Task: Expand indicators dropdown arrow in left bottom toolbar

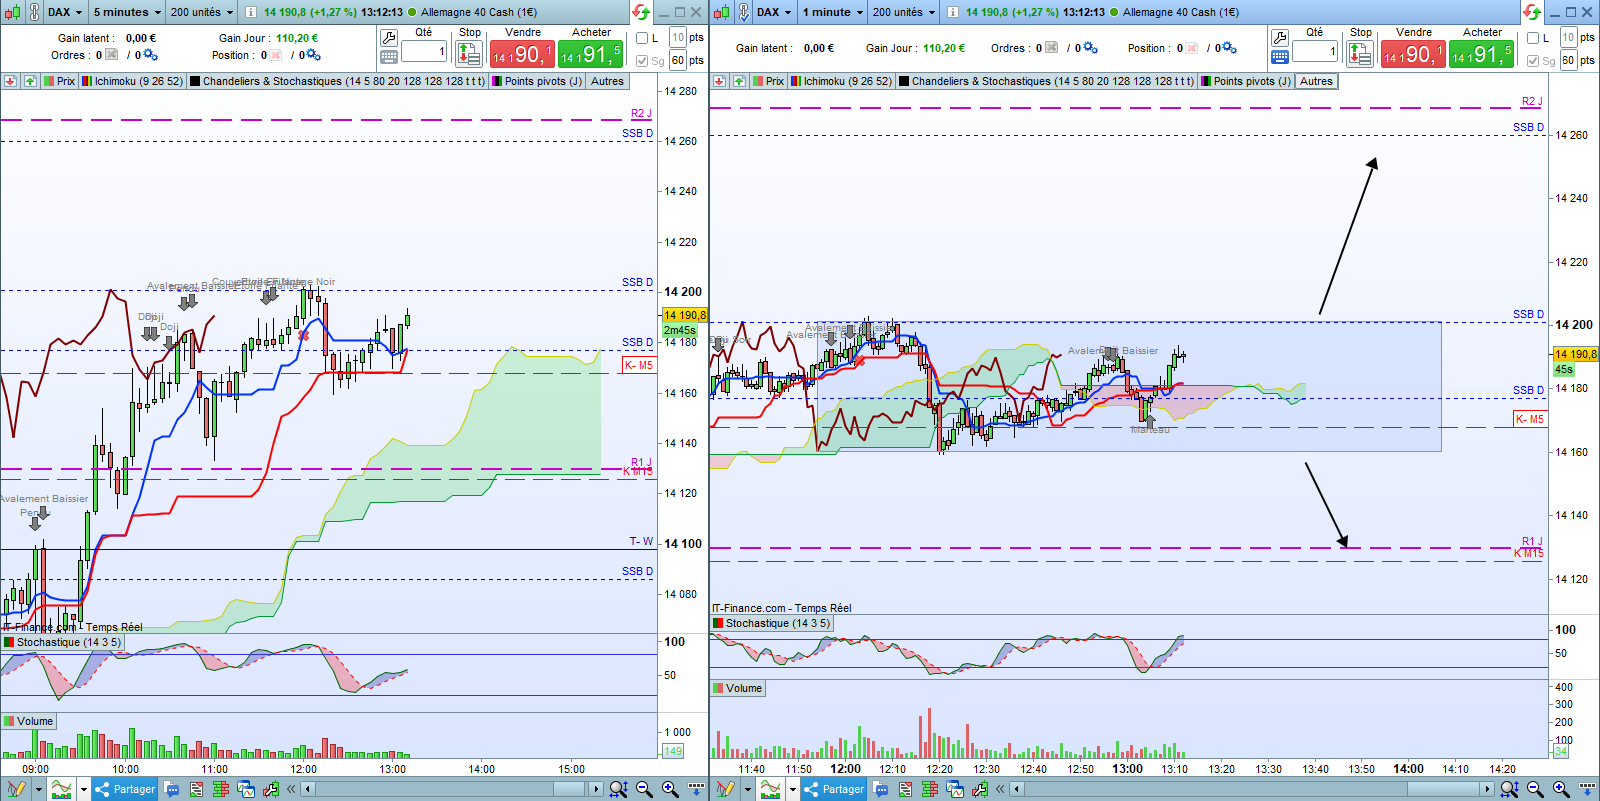Action: point(83,789)
